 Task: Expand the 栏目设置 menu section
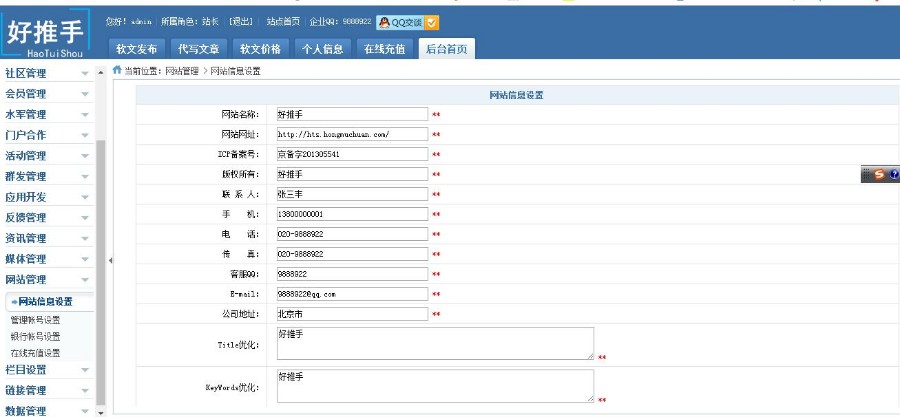pos(47,370)
